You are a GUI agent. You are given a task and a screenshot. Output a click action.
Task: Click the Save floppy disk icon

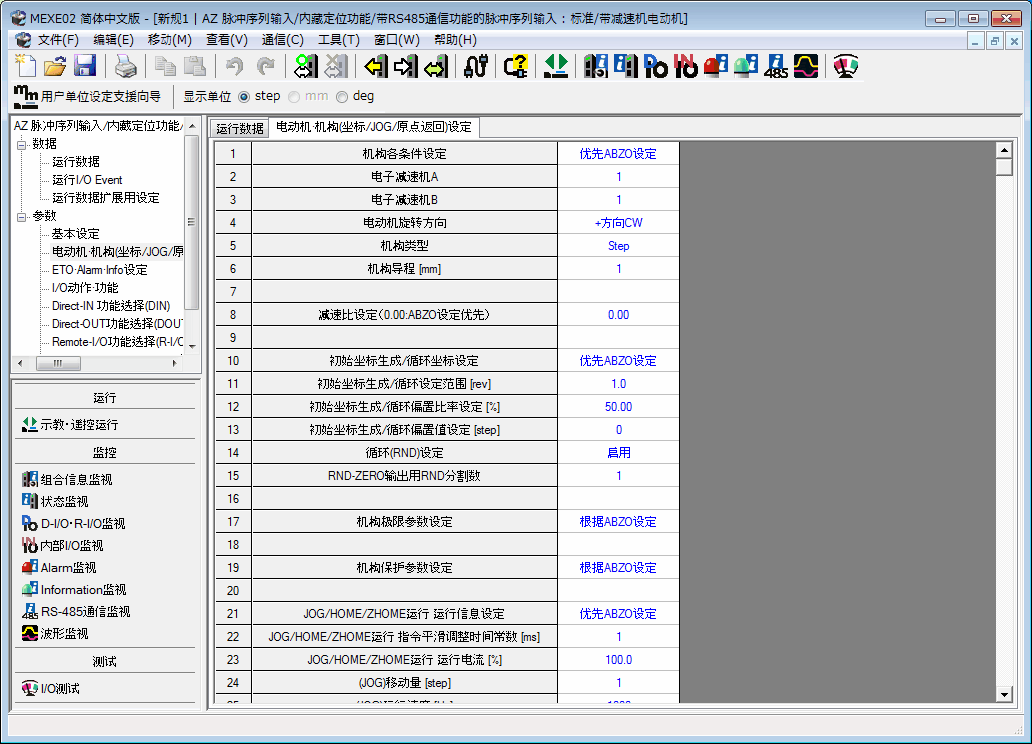[x=85, y=67]
